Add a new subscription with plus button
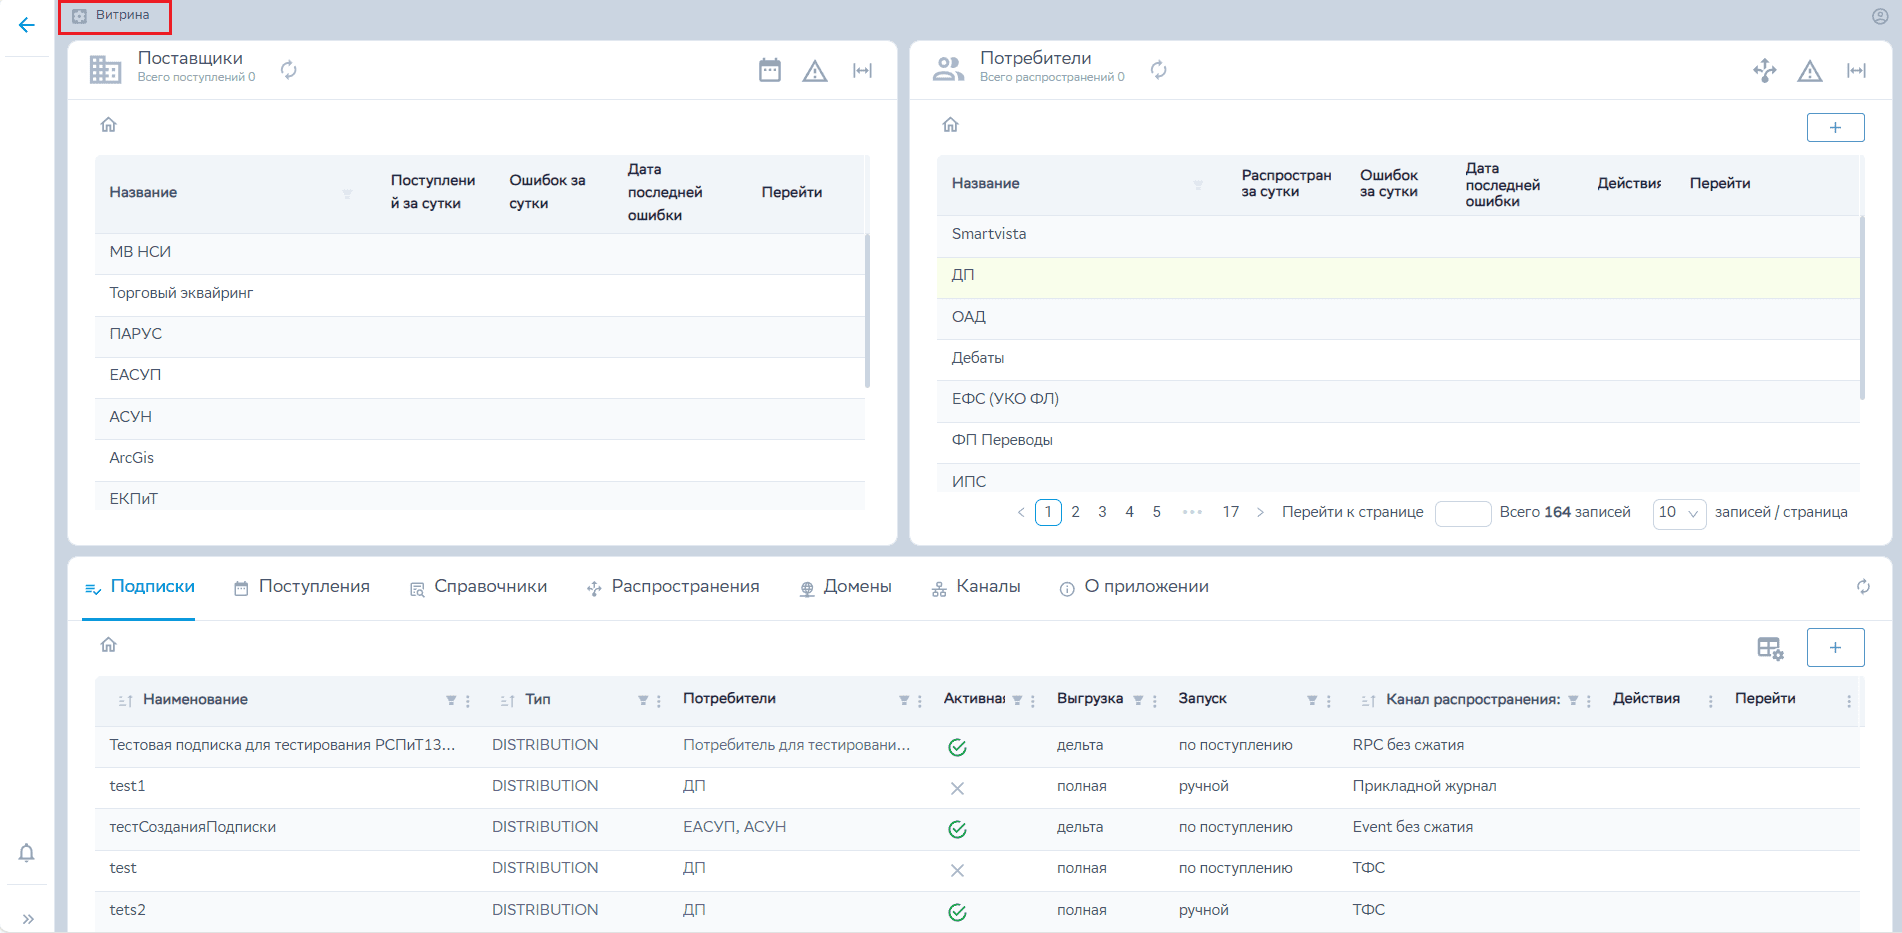The width and height of the screenshot is (1902, 933). pyautogui.click(x=1834, y=647)
